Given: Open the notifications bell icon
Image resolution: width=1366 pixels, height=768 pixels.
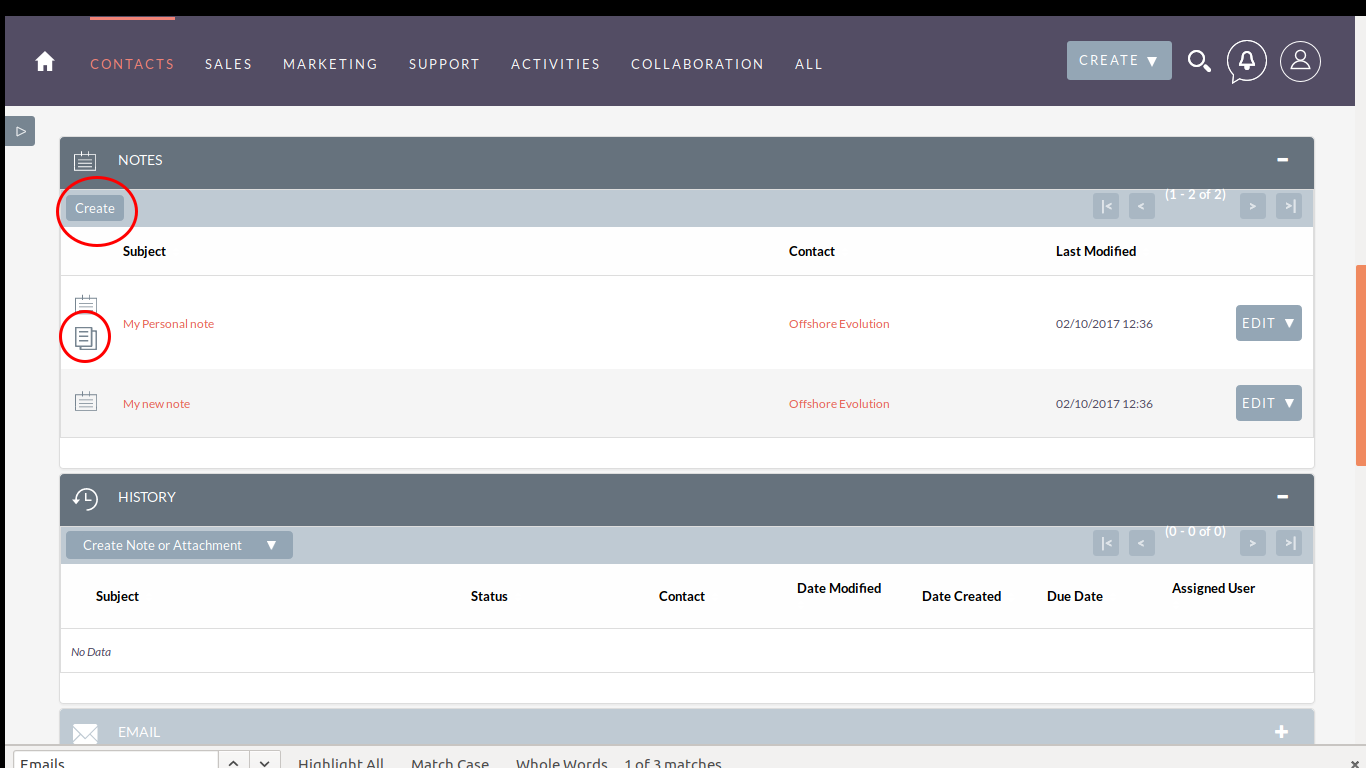Looking at the screenshot, I should pyautogui.click(x=1247, y=61).
